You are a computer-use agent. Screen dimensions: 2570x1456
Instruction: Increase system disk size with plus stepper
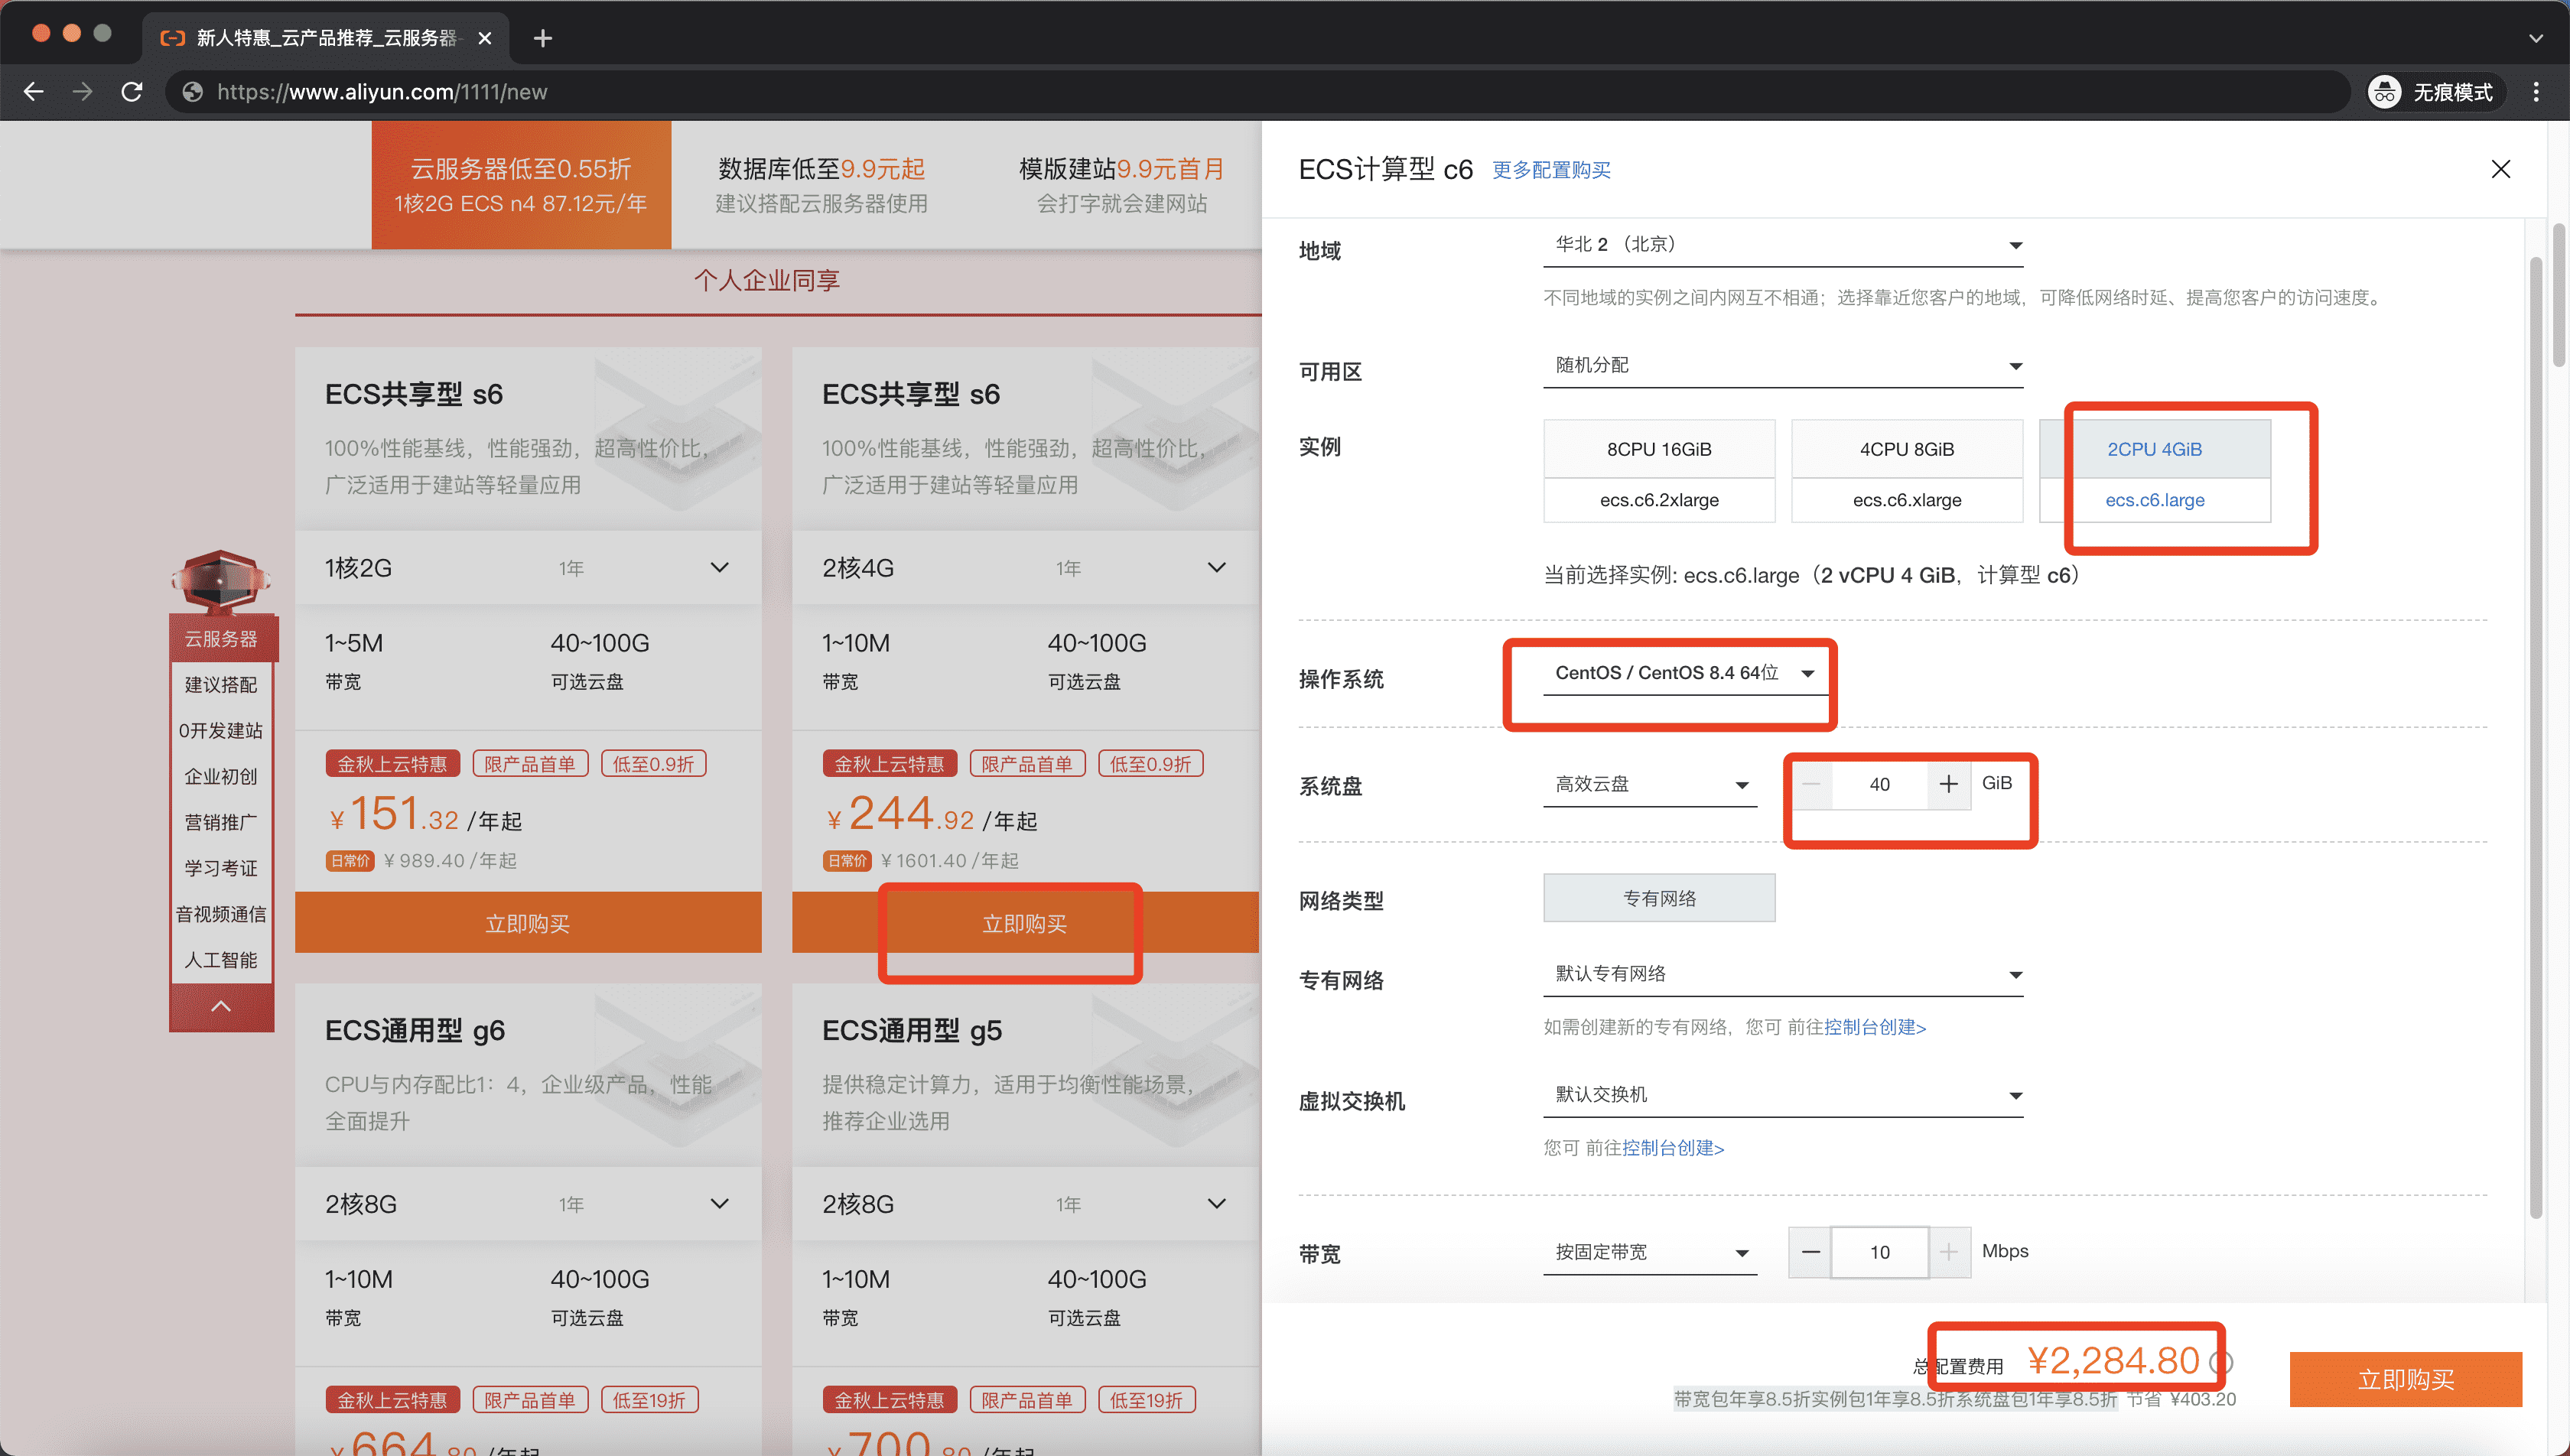(1948, 784)
